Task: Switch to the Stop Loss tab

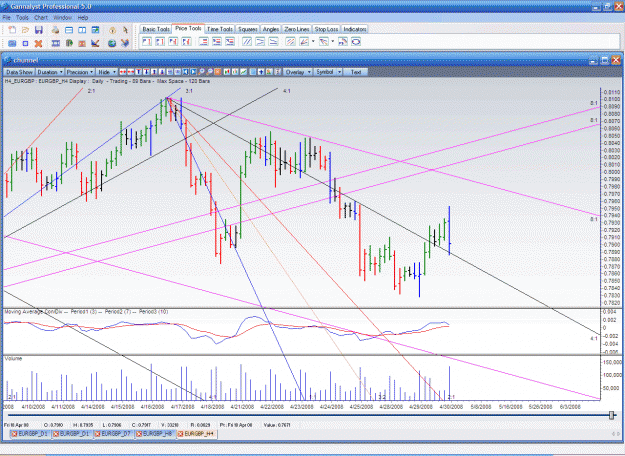Action: point(326,29)
